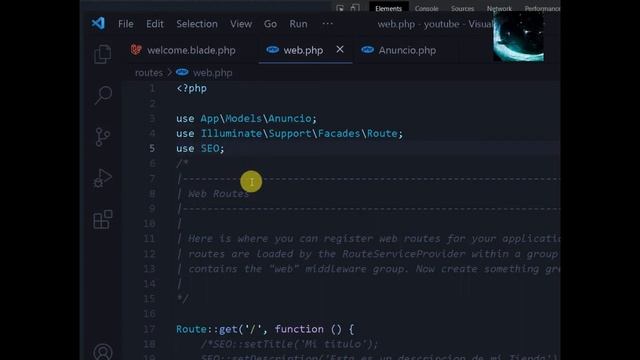640x360 pixels.
Task: Click 'SEO' in the use statement
Action: point(210,149)
